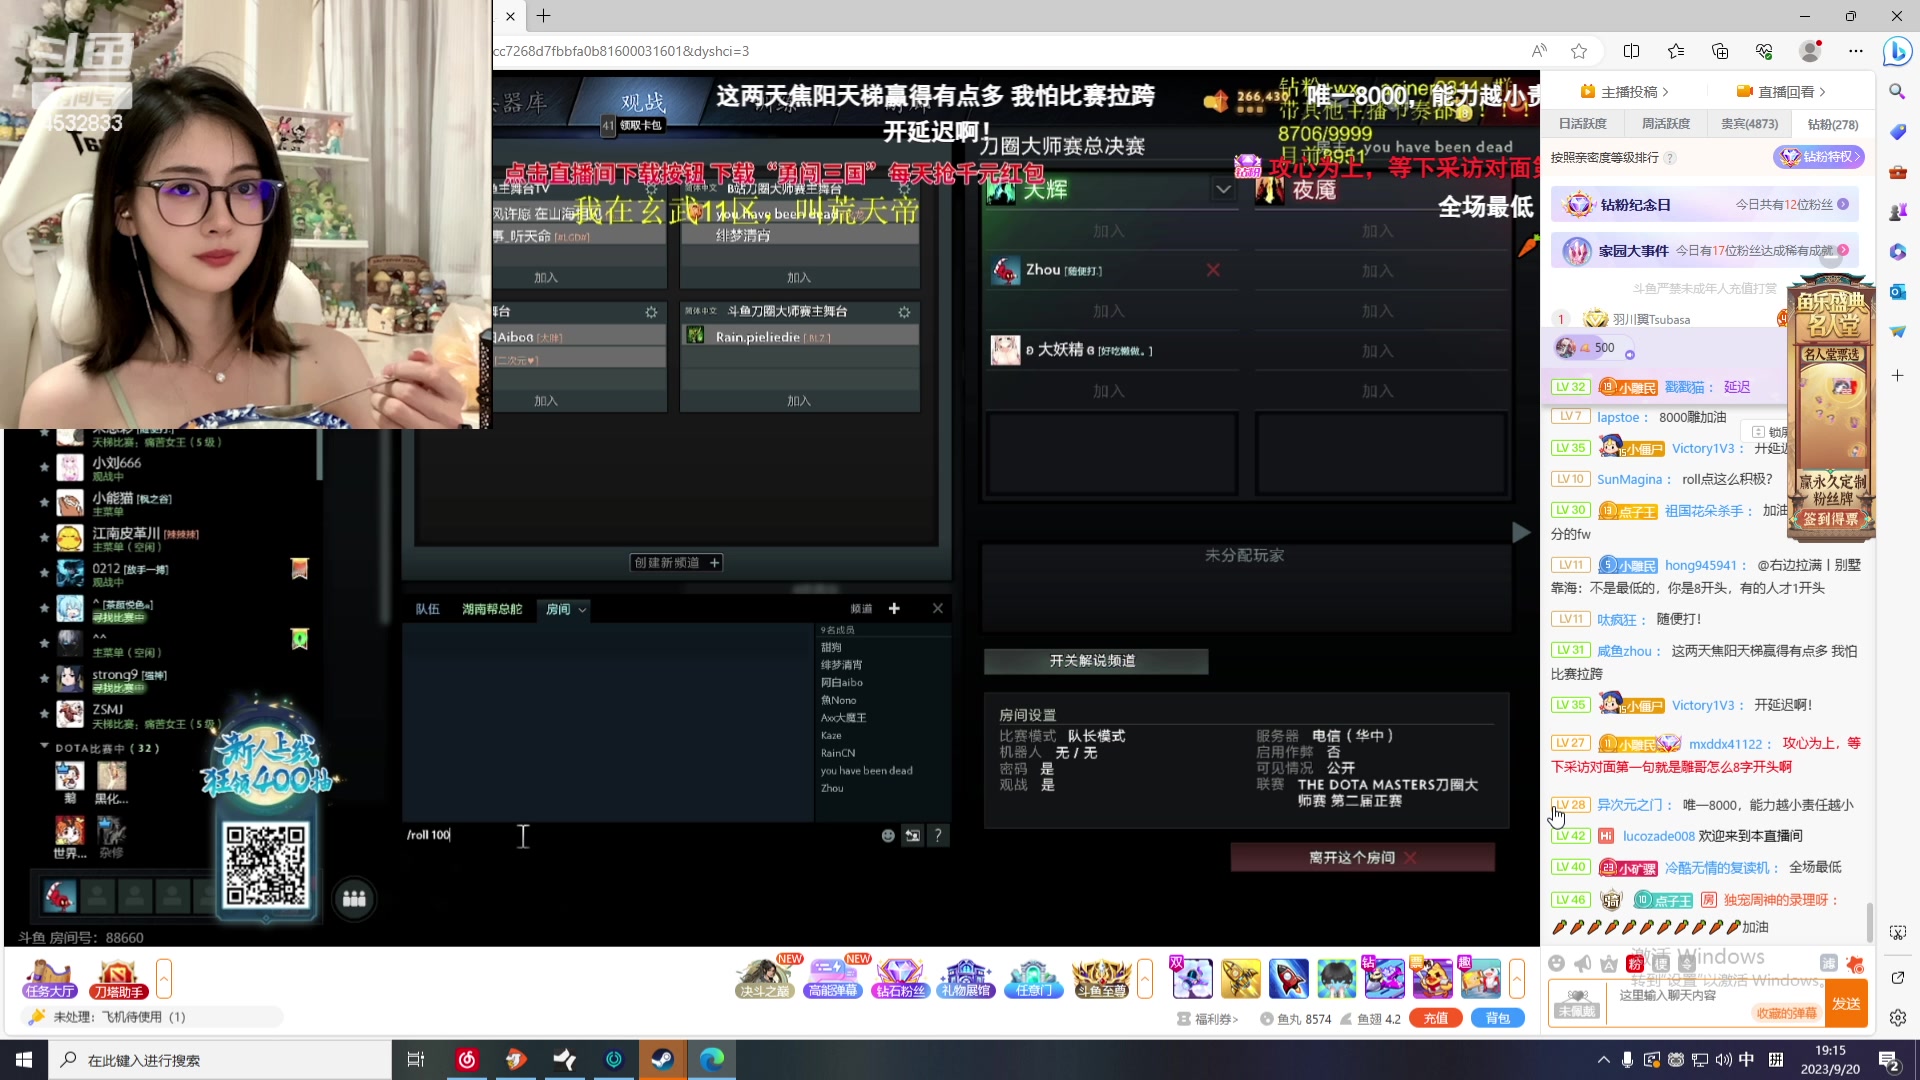Open the Bing Copilot icon
Image resolution: width=1920 pixels, height=1080 pixels.
[x=1897, y=51]
